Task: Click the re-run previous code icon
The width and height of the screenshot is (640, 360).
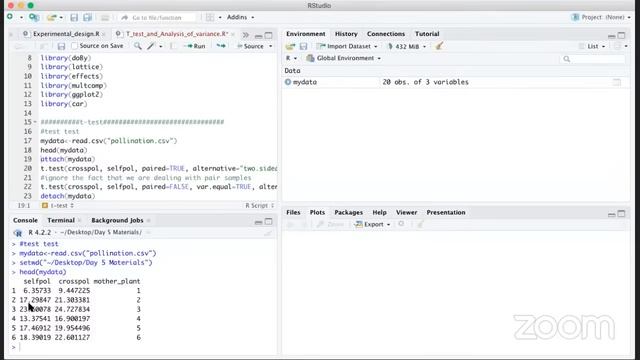Action: pos(221,46)
